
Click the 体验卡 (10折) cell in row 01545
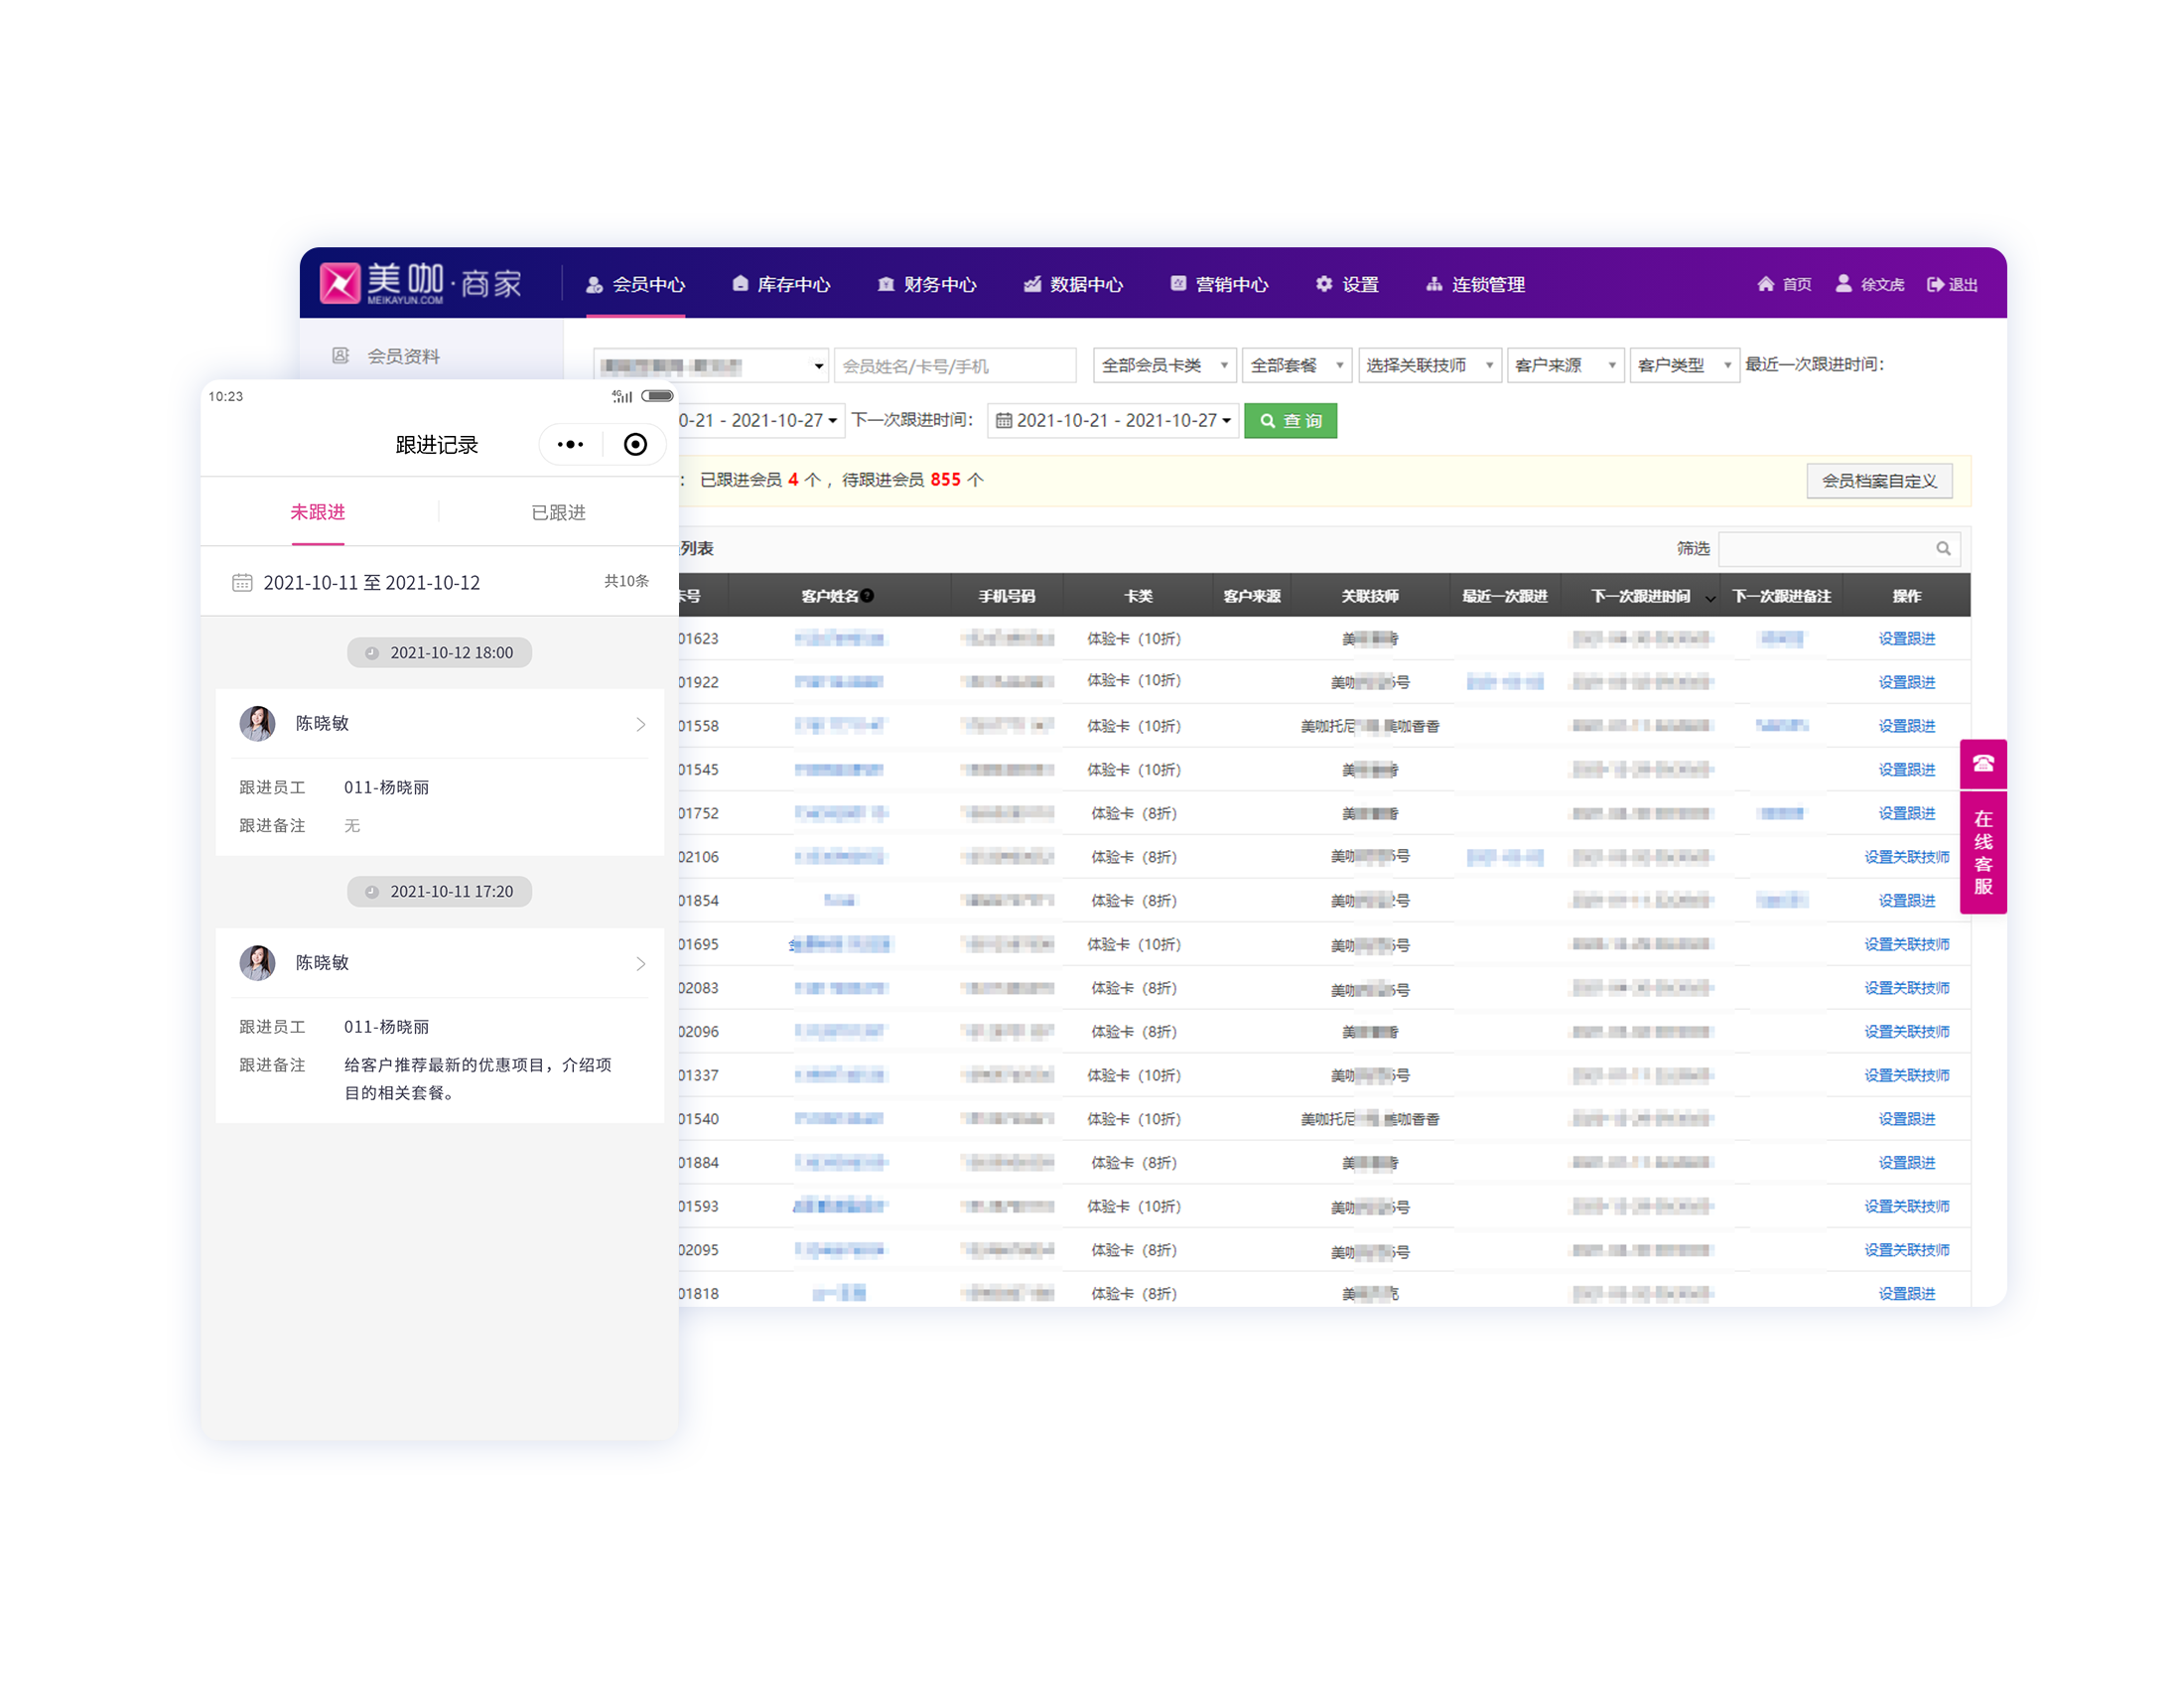[1135, 770]
